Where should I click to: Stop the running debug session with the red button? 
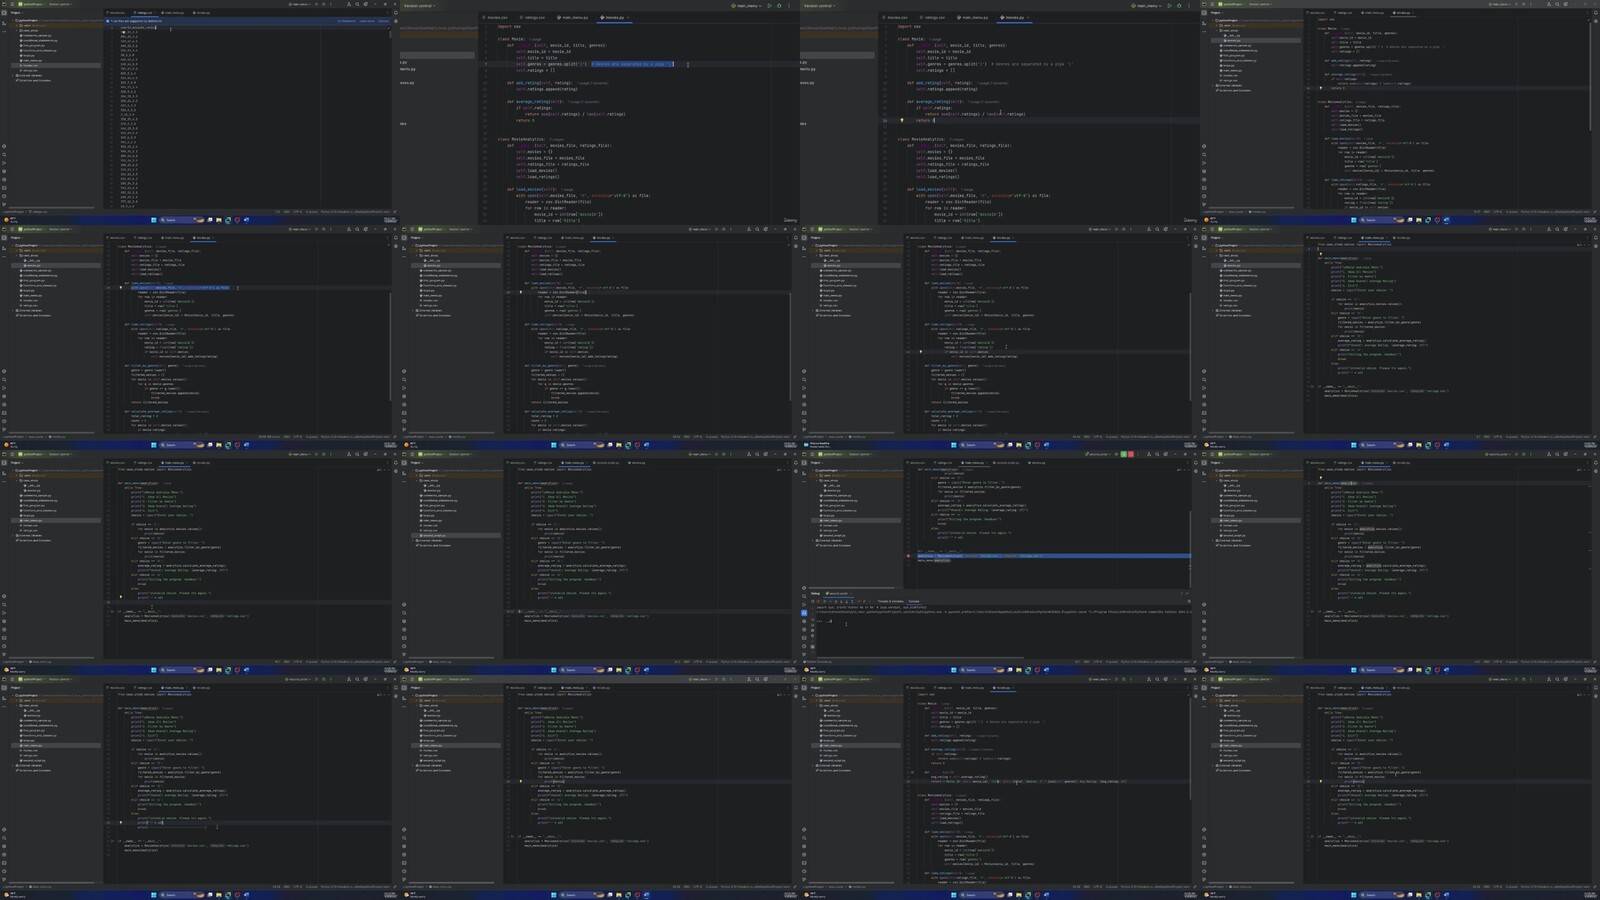[1130, 454]
